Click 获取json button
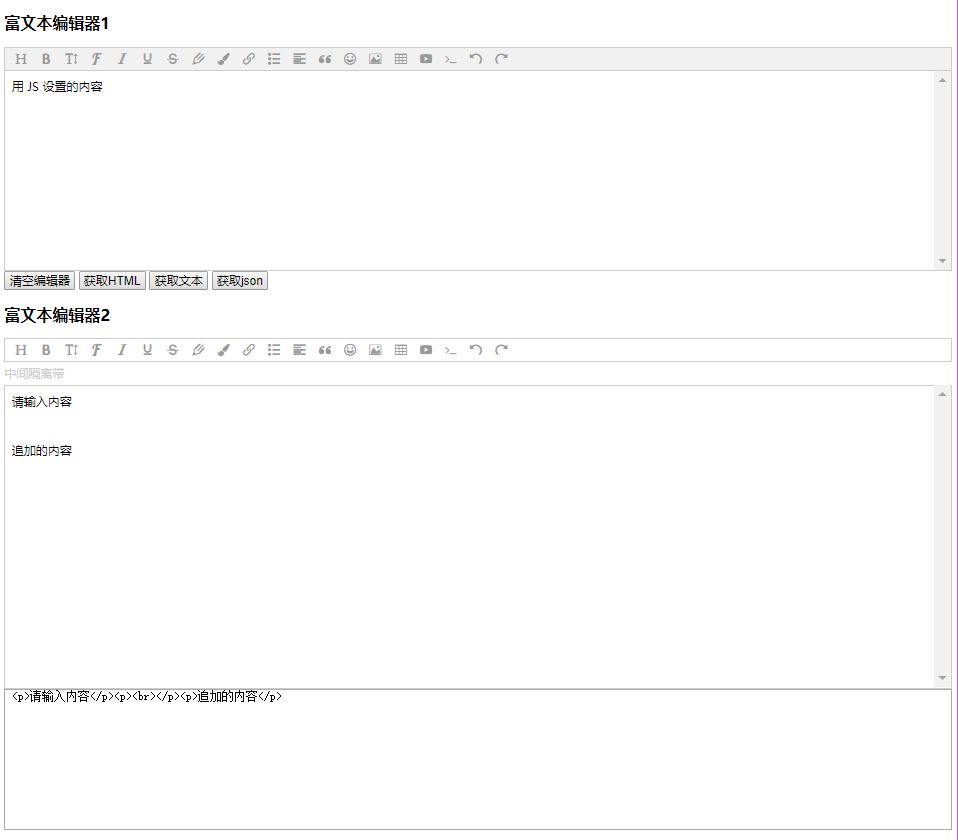Image resolution: width=958 pixels, height=840 pixels. pyautogui.click(x=240, y=281)
